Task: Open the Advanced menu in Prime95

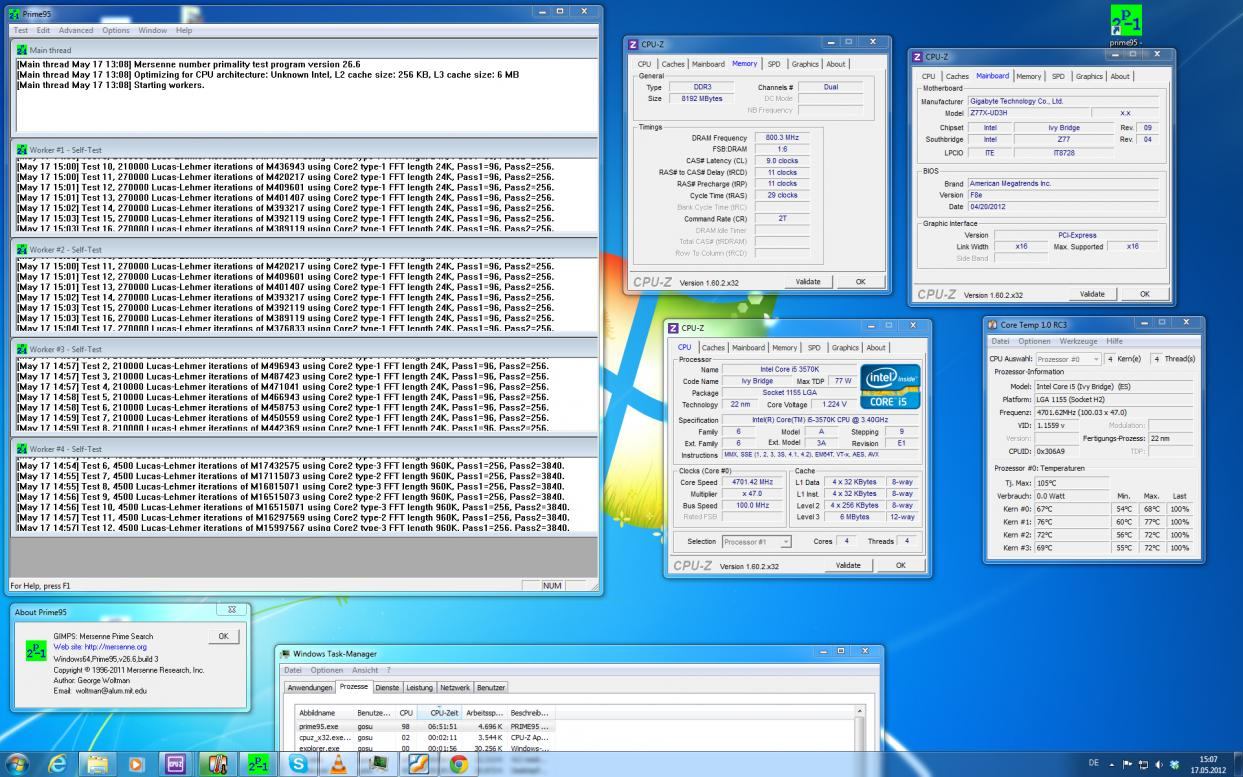Action: coord(76,30)
